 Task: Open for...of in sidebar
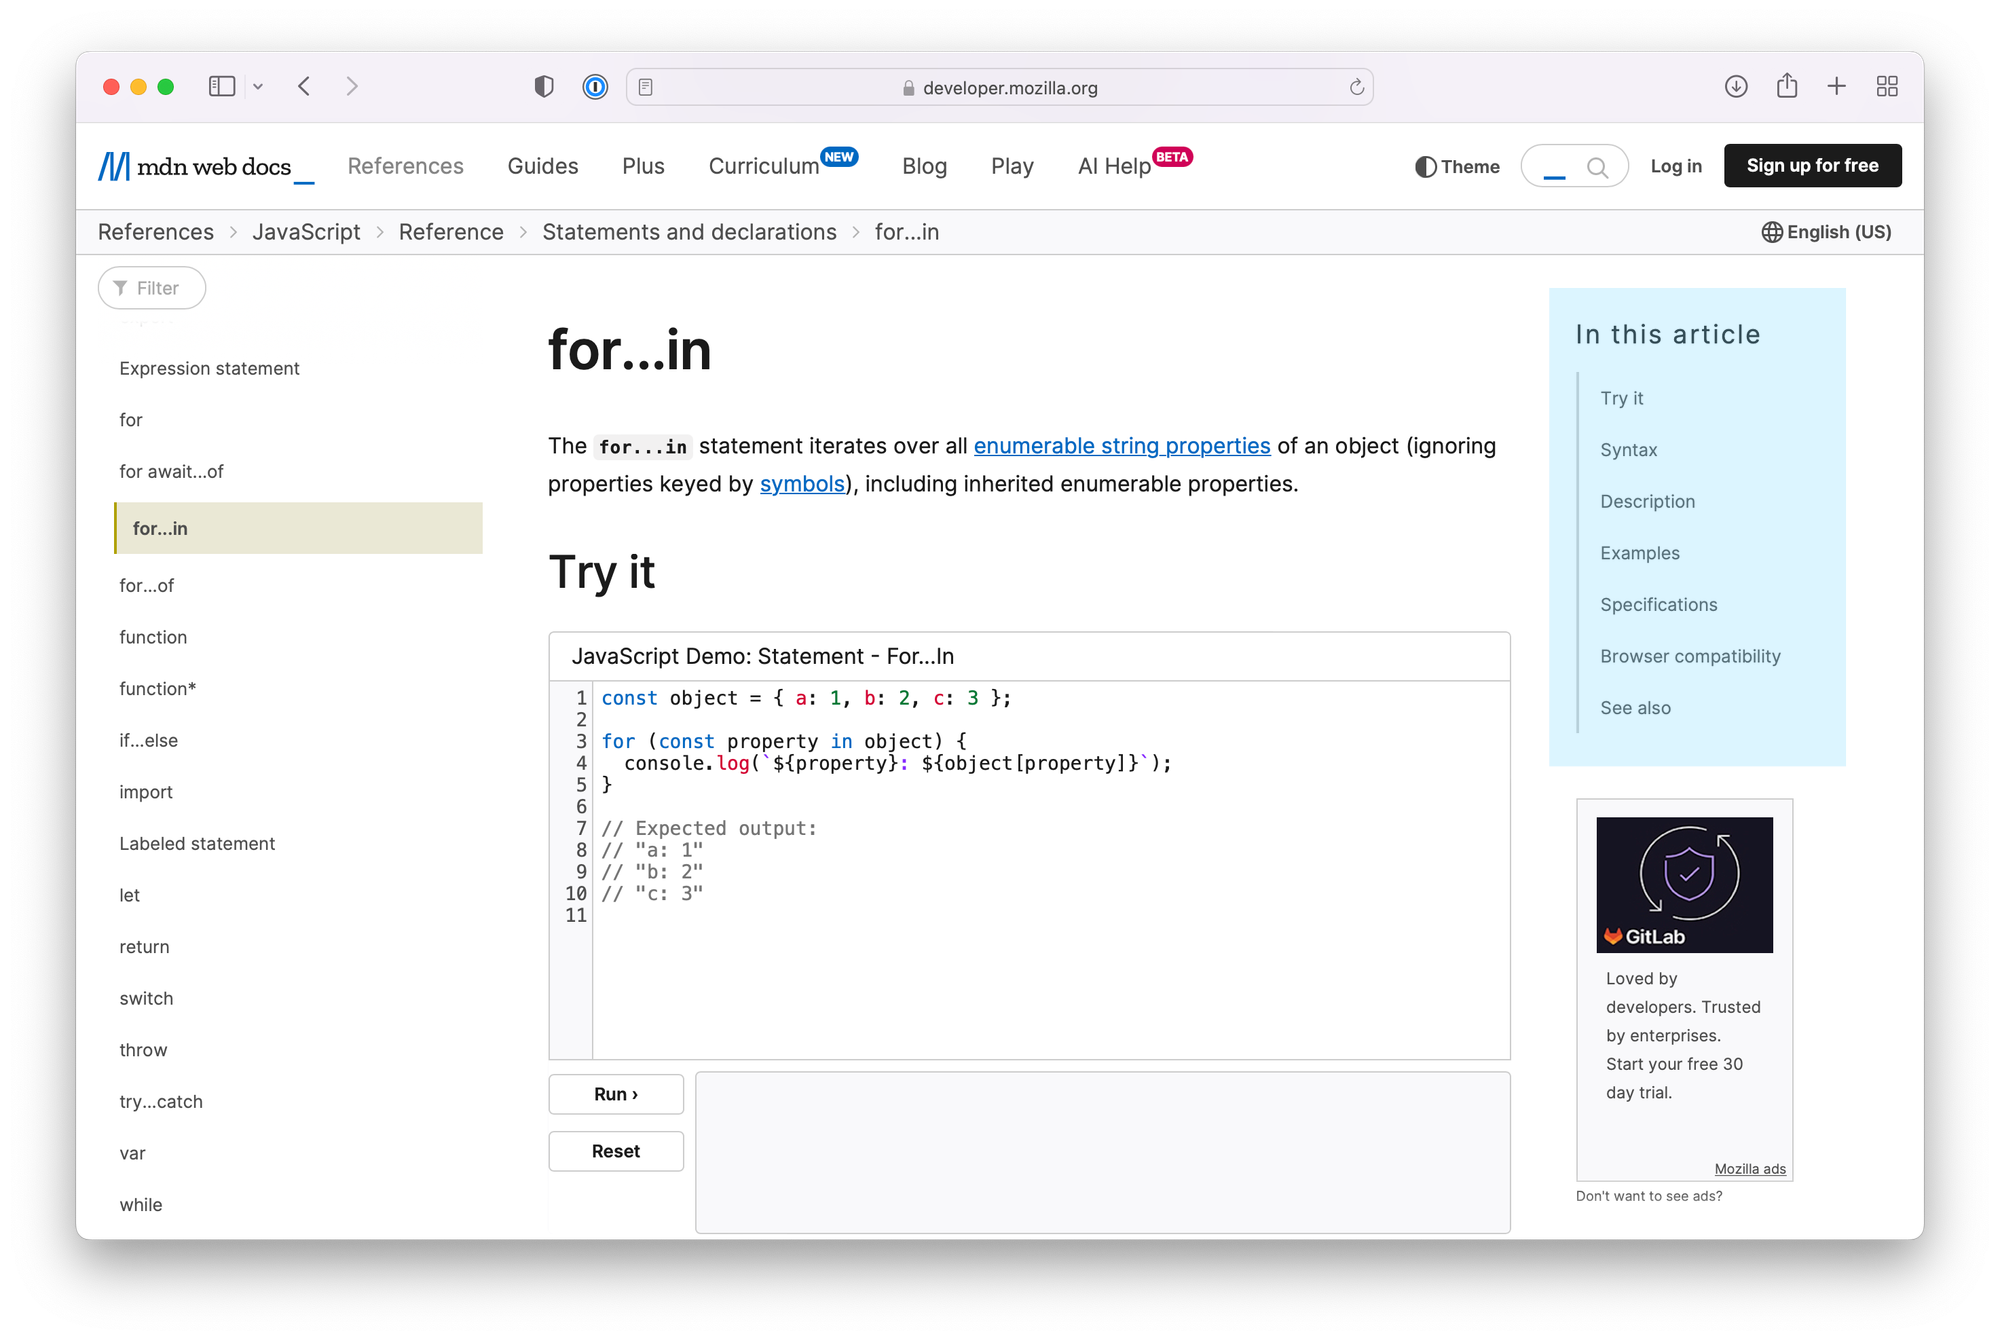point(146,585)
